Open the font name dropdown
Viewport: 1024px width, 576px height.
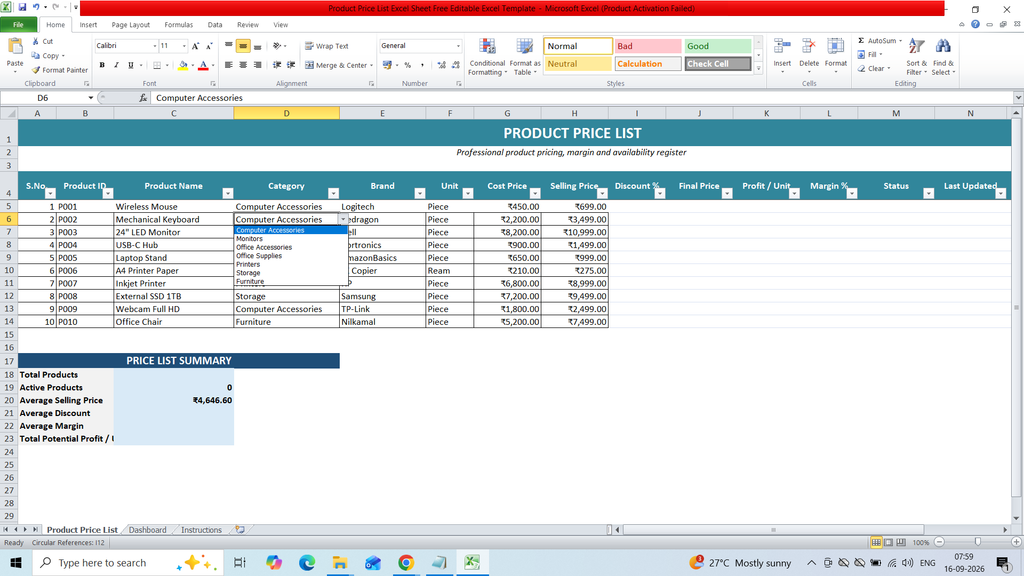pos(155,46)
